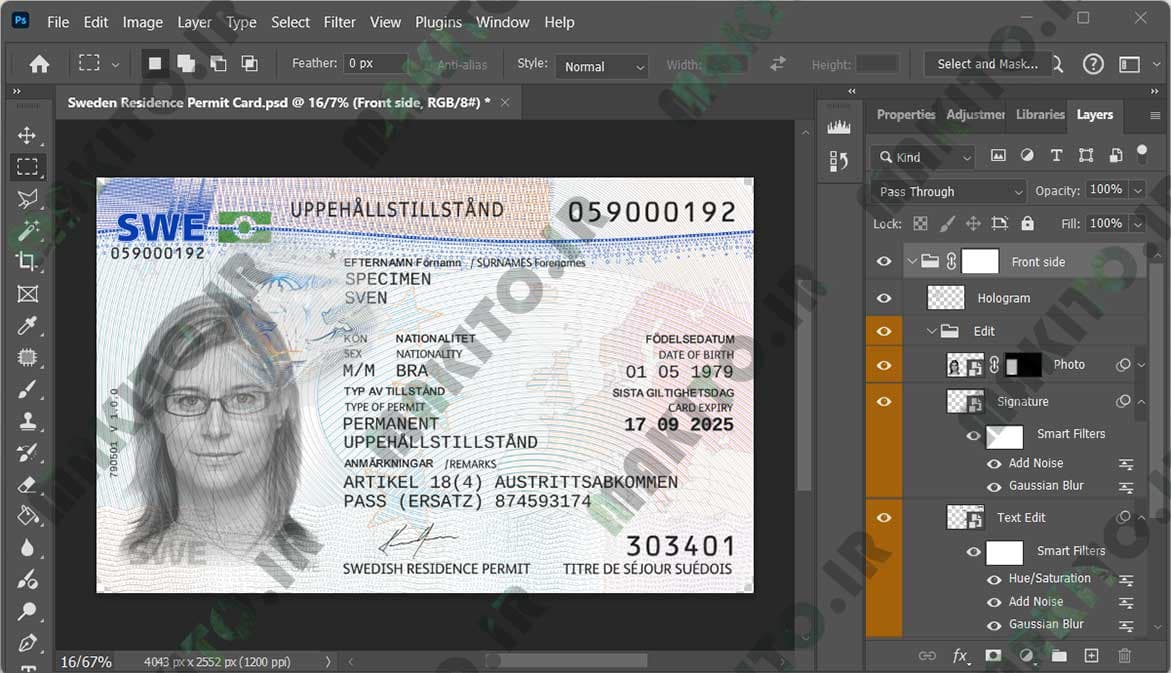The height and width of the screenshot is (673, 1171).
Task: Hide the Hologram layer
Action: (x=883, y=298)
